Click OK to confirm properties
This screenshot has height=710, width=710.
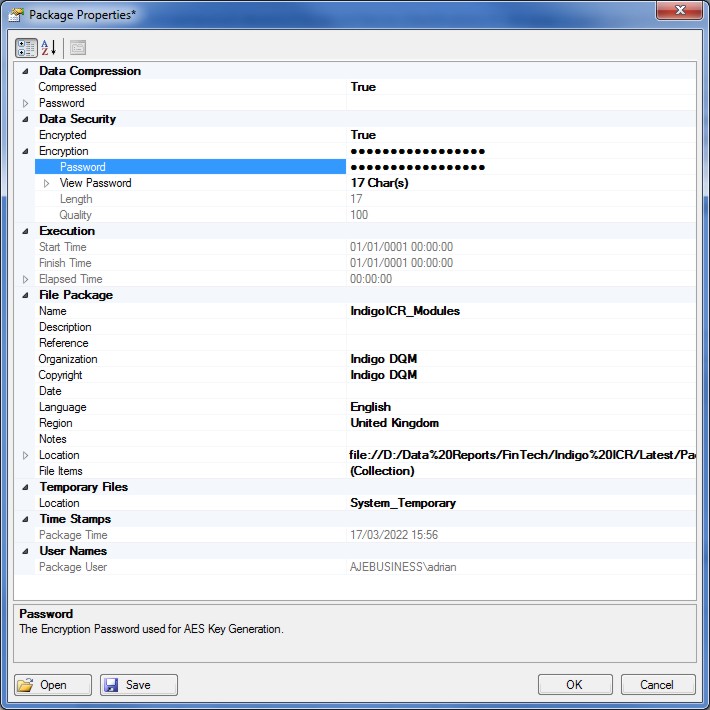pos(574,685)
